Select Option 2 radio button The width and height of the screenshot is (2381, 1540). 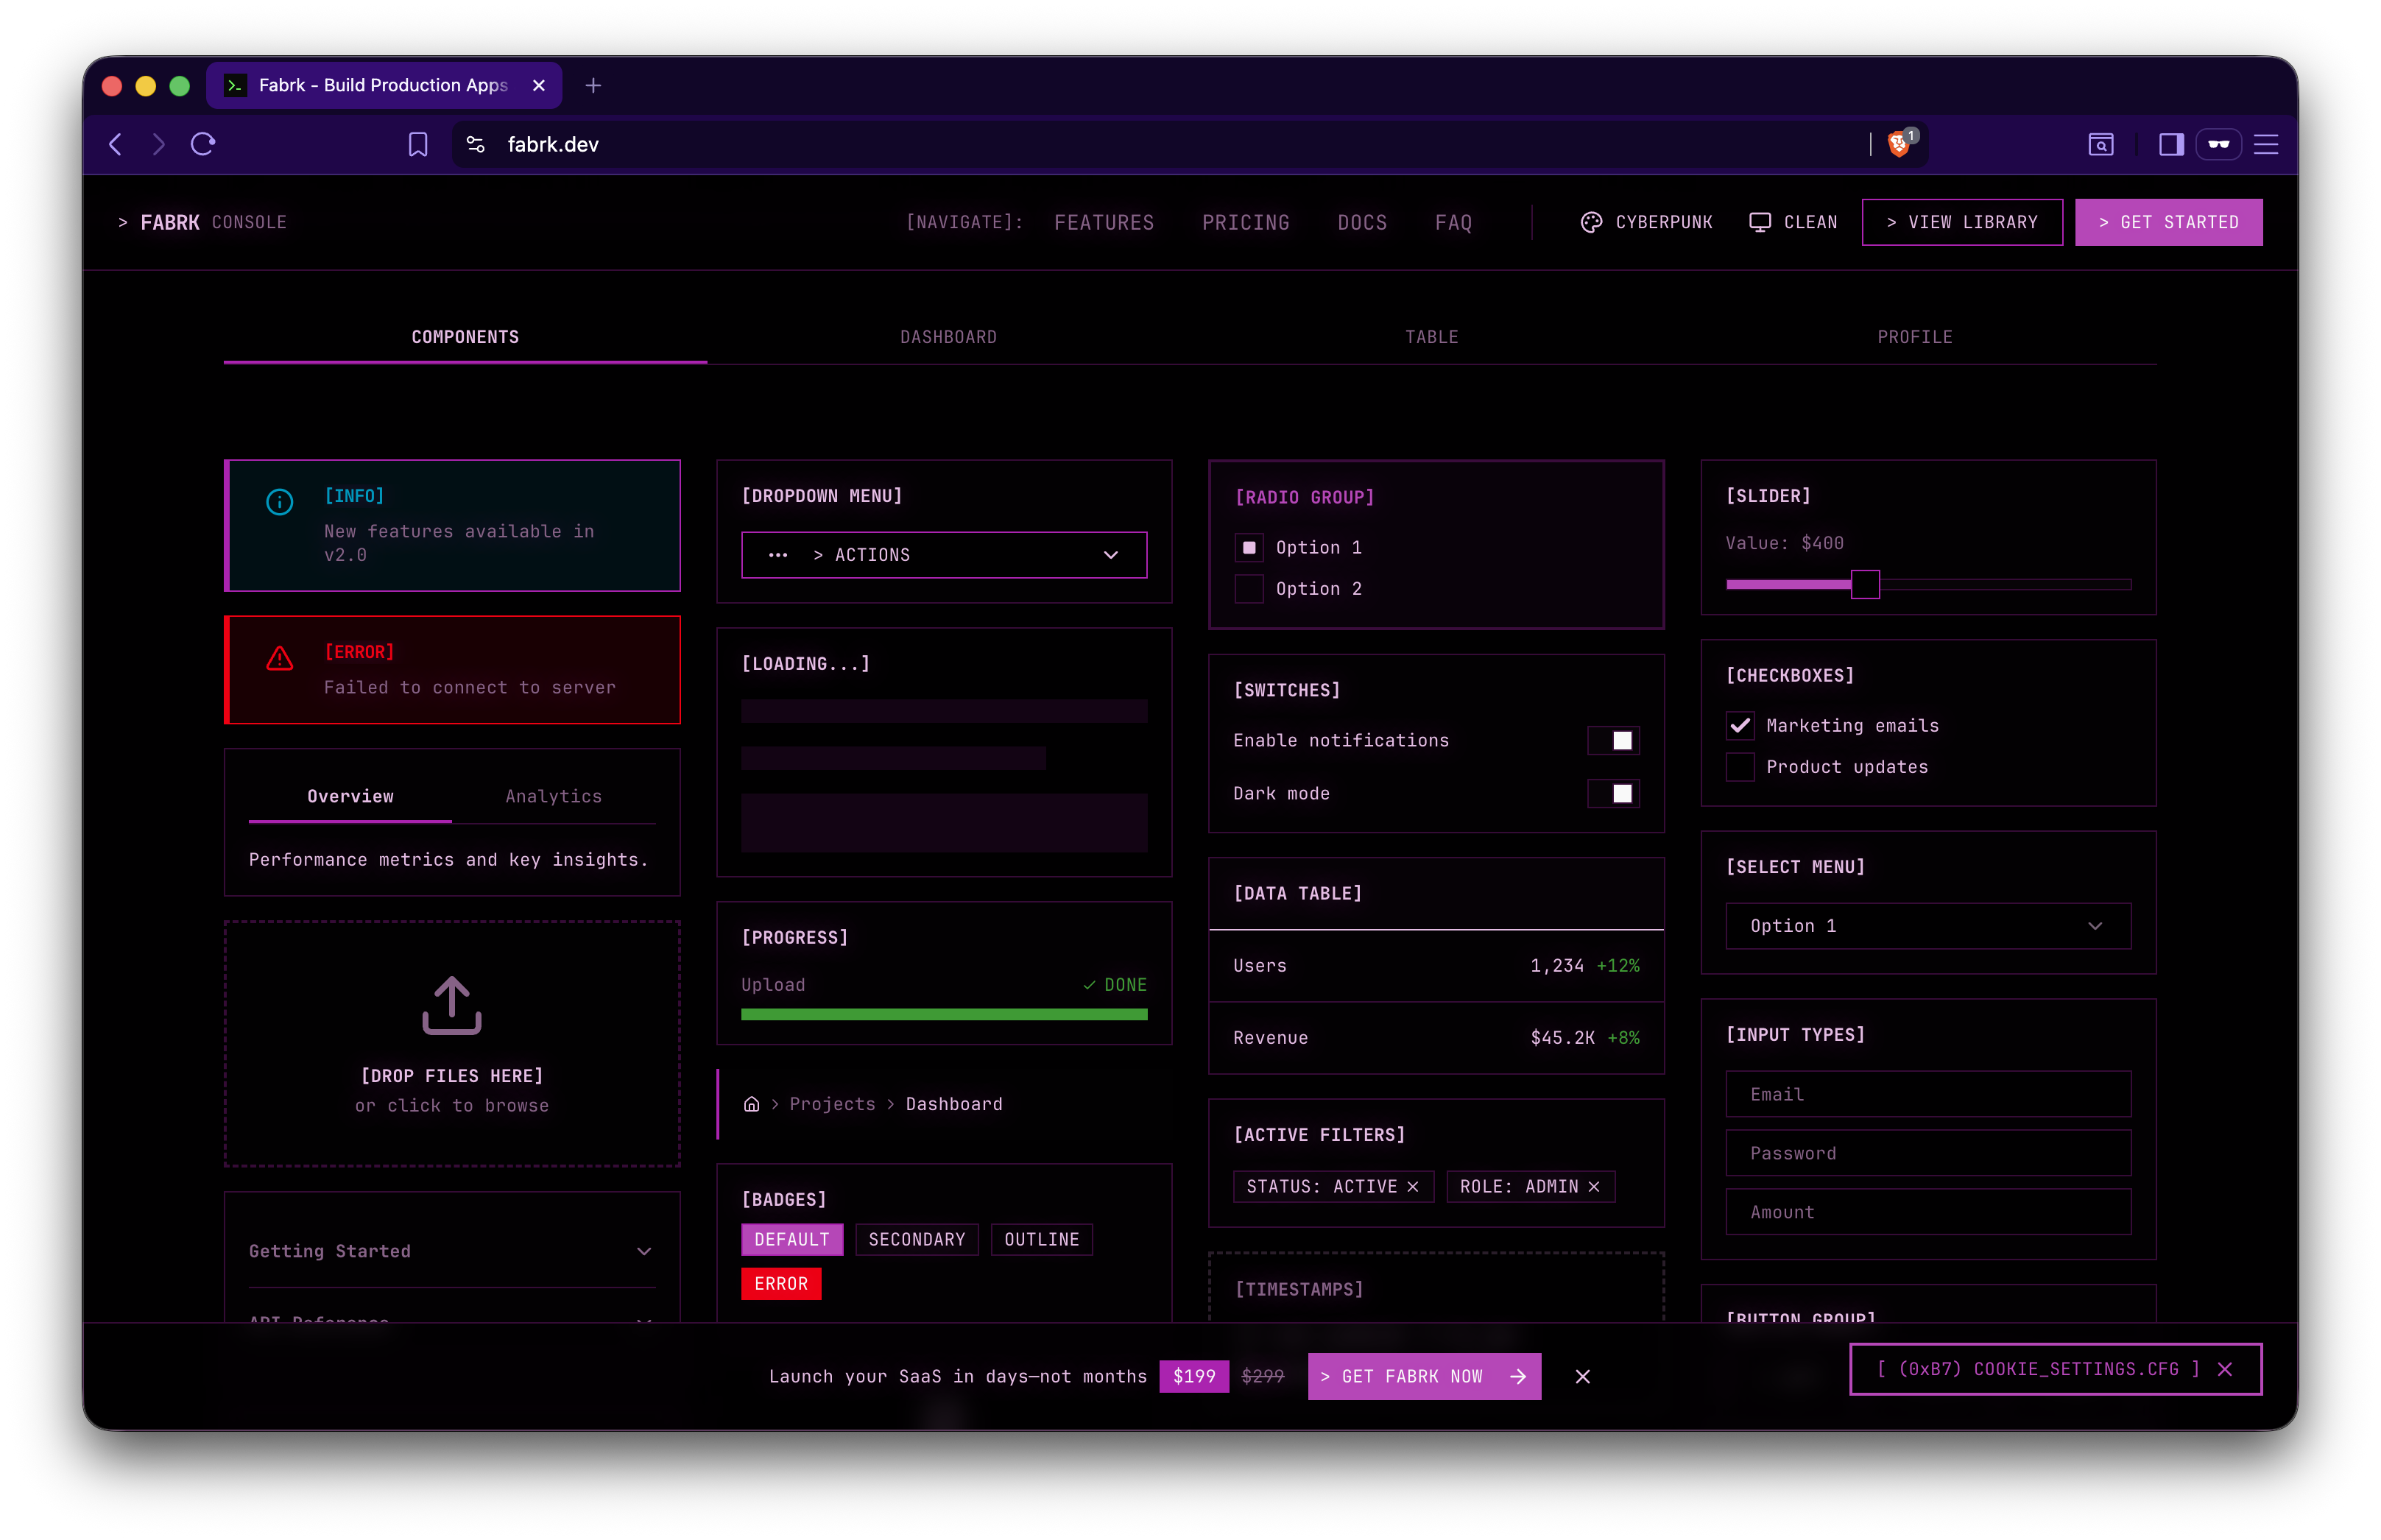1249,589
